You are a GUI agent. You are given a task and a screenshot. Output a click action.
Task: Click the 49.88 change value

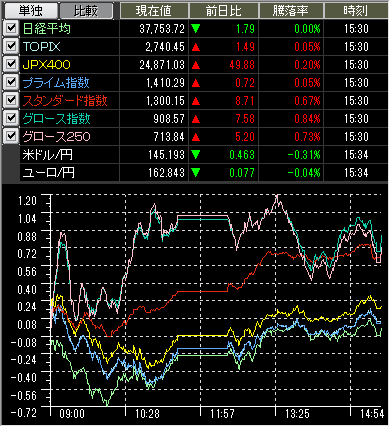tap(242, 65)
